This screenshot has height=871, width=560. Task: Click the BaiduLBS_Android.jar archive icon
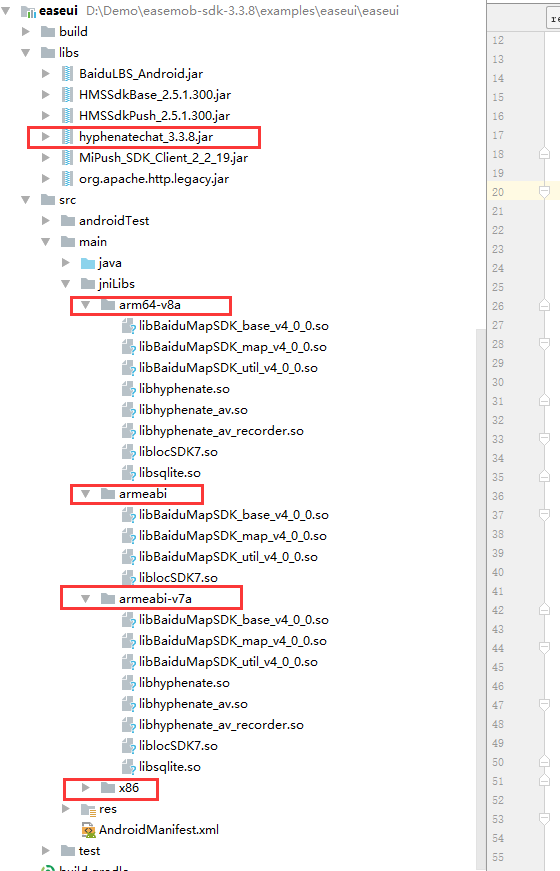(67, 73)
